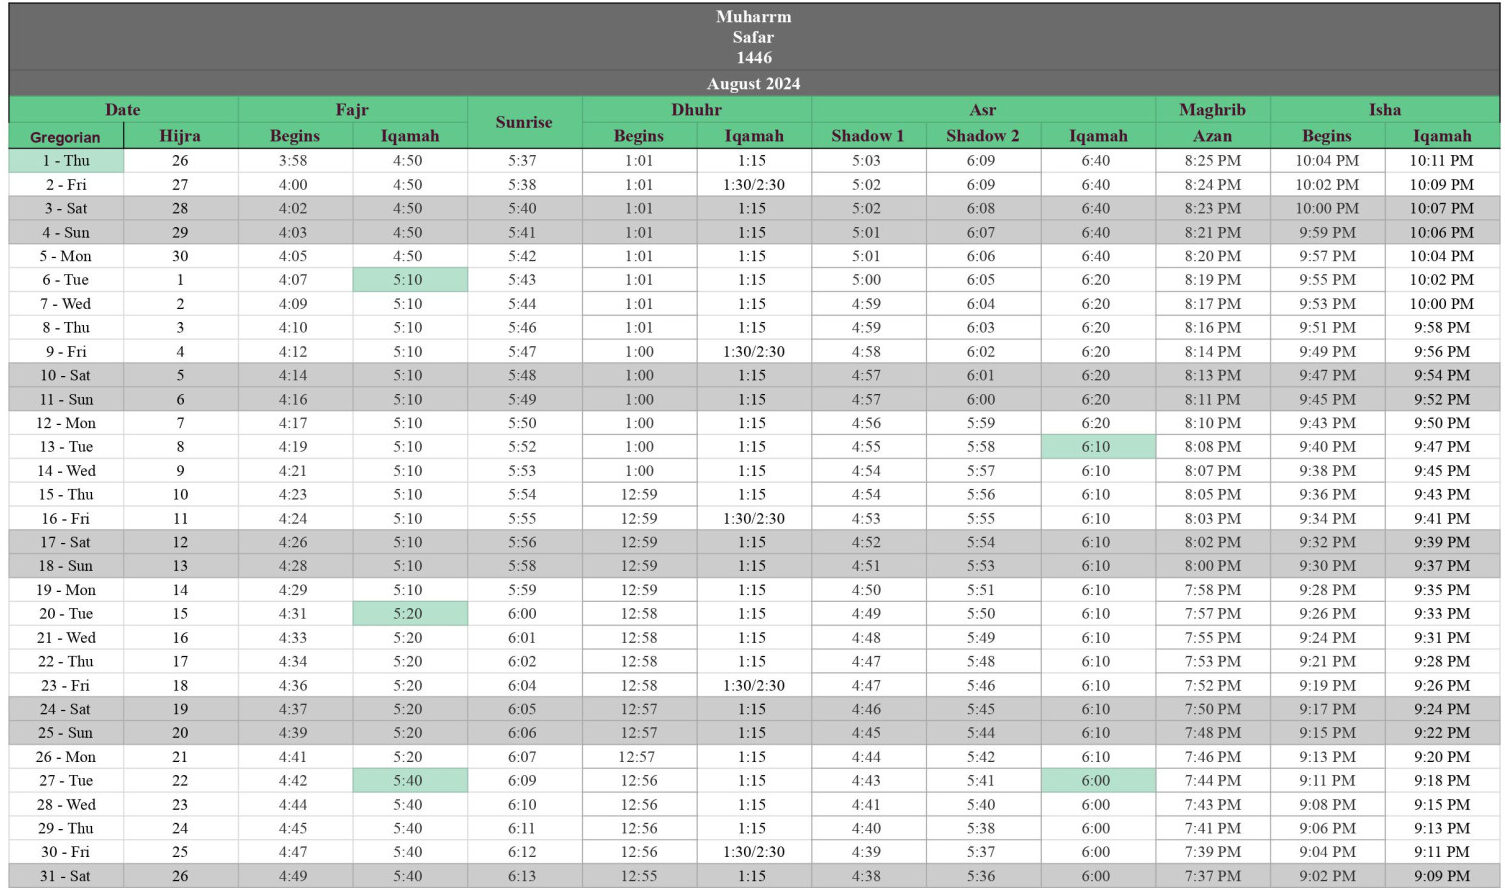Click the highlighted 6:10 Asr Iqamah cell
Screen dimensions: 1505x890
(x=1098, y=447)
